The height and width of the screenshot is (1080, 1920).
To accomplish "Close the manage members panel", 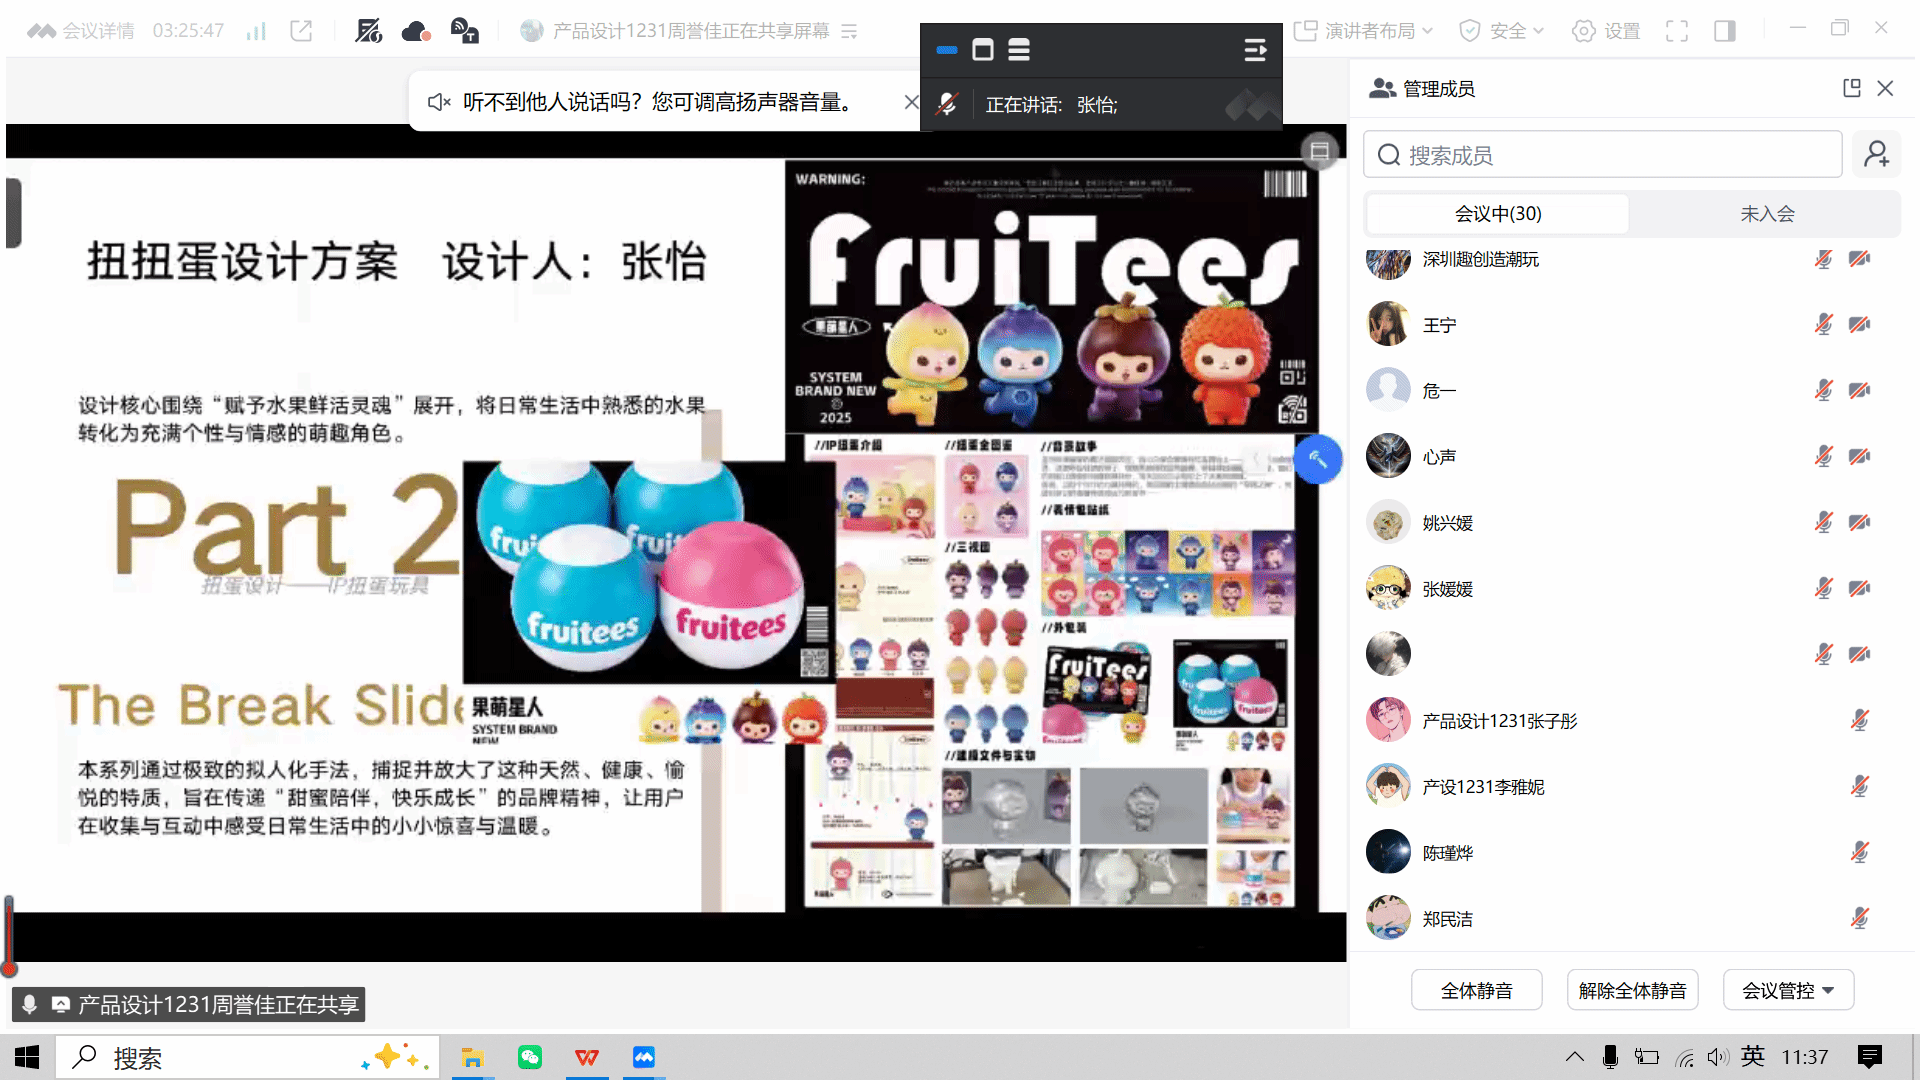I will pos(1885,88).
